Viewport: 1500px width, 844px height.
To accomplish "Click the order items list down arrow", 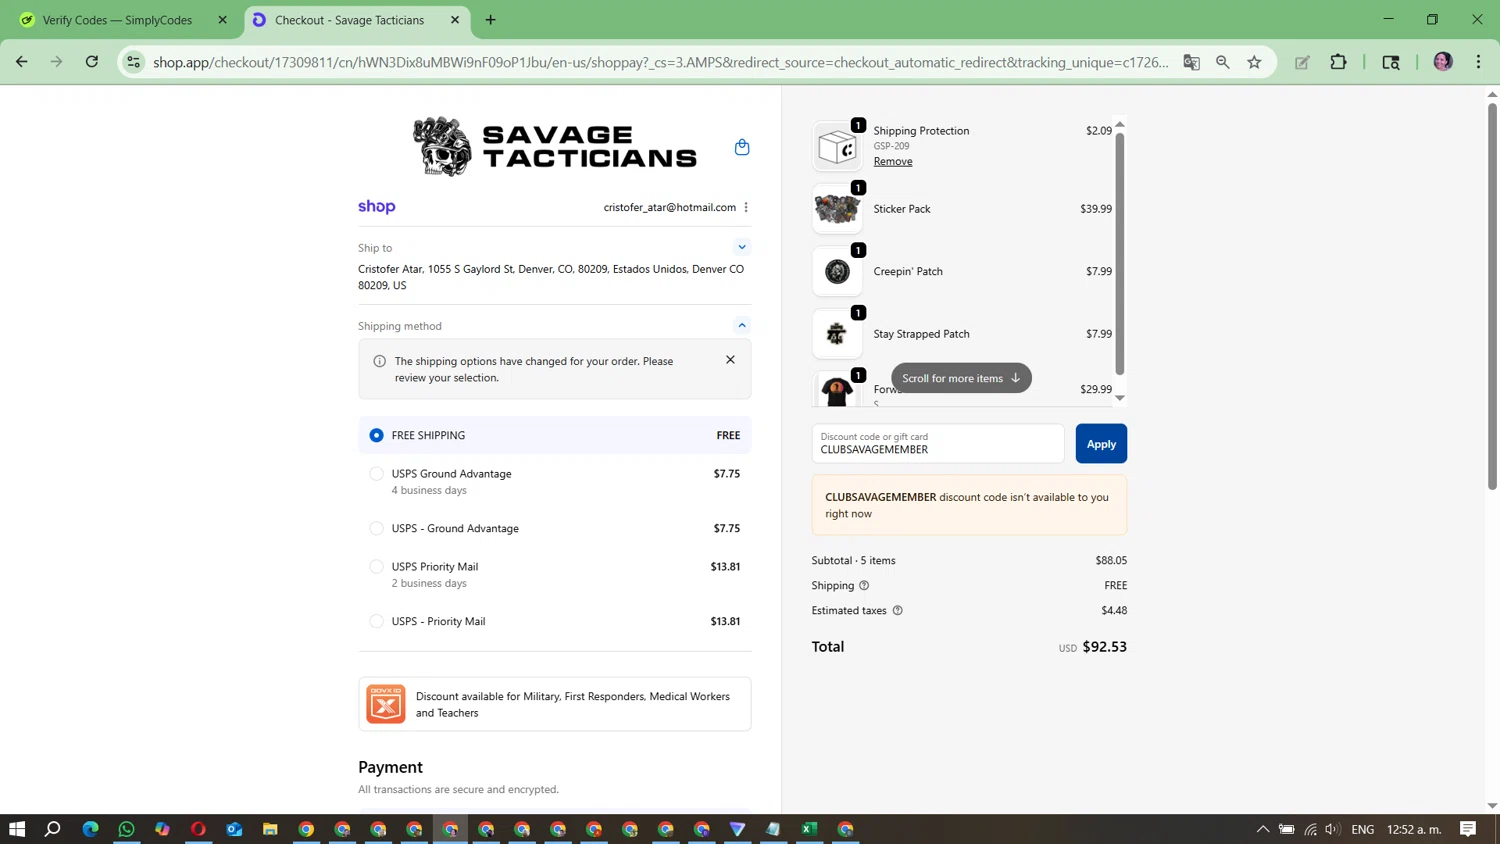I will (1120, 398).
